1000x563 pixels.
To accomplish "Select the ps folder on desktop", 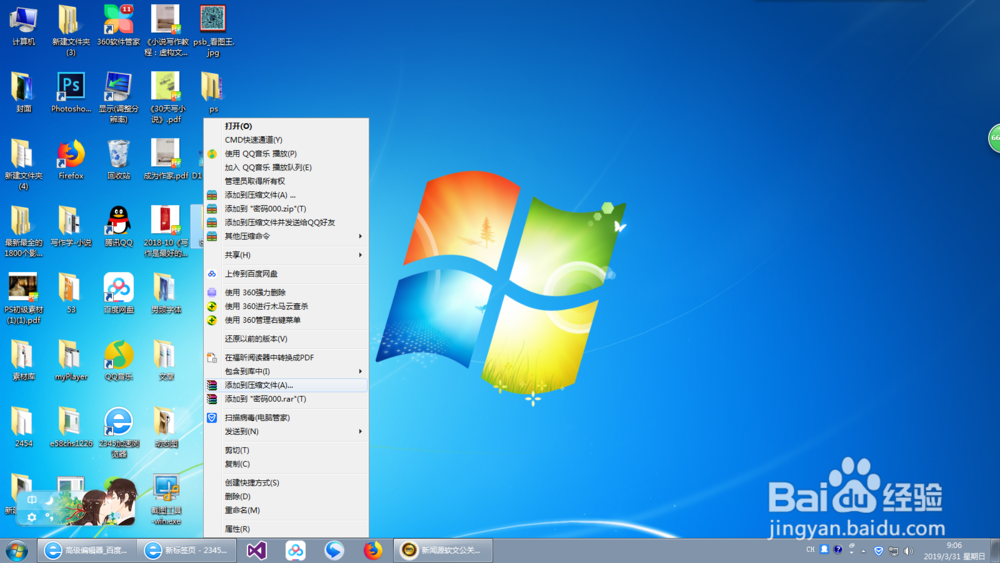I will (213, 92).
